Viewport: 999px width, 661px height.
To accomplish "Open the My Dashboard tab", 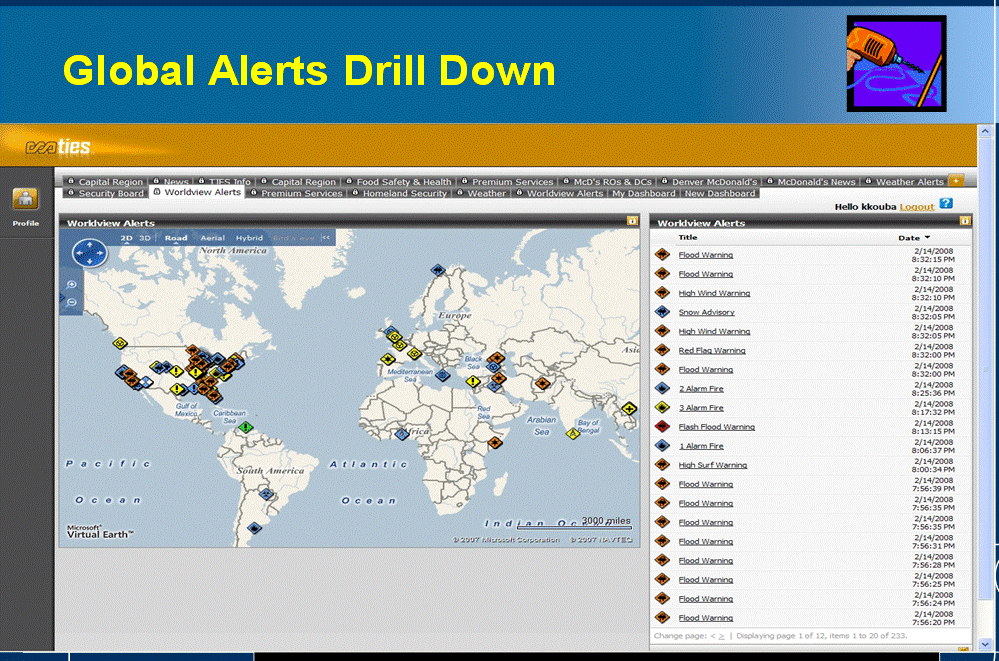I will (x=643, y=193).
